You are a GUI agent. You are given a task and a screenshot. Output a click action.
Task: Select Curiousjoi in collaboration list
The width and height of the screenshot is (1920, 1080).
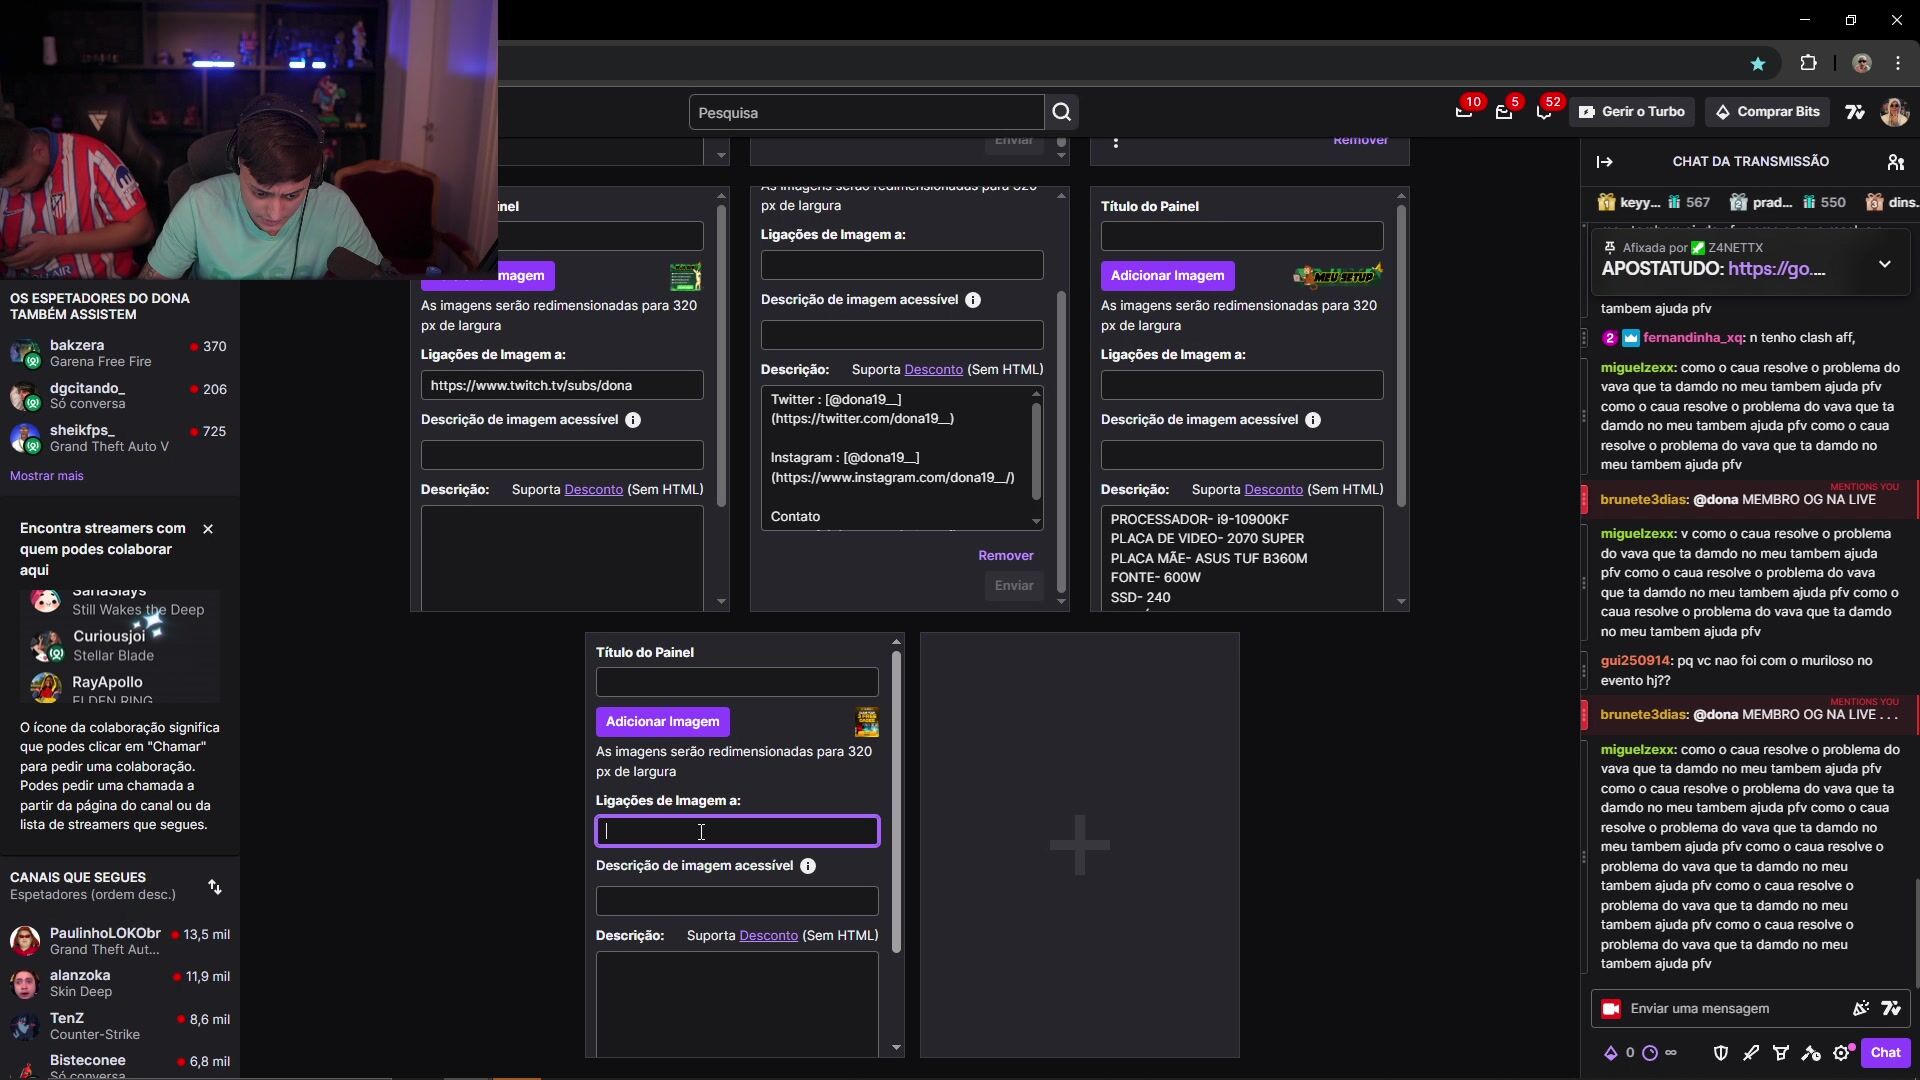point(120,645)
